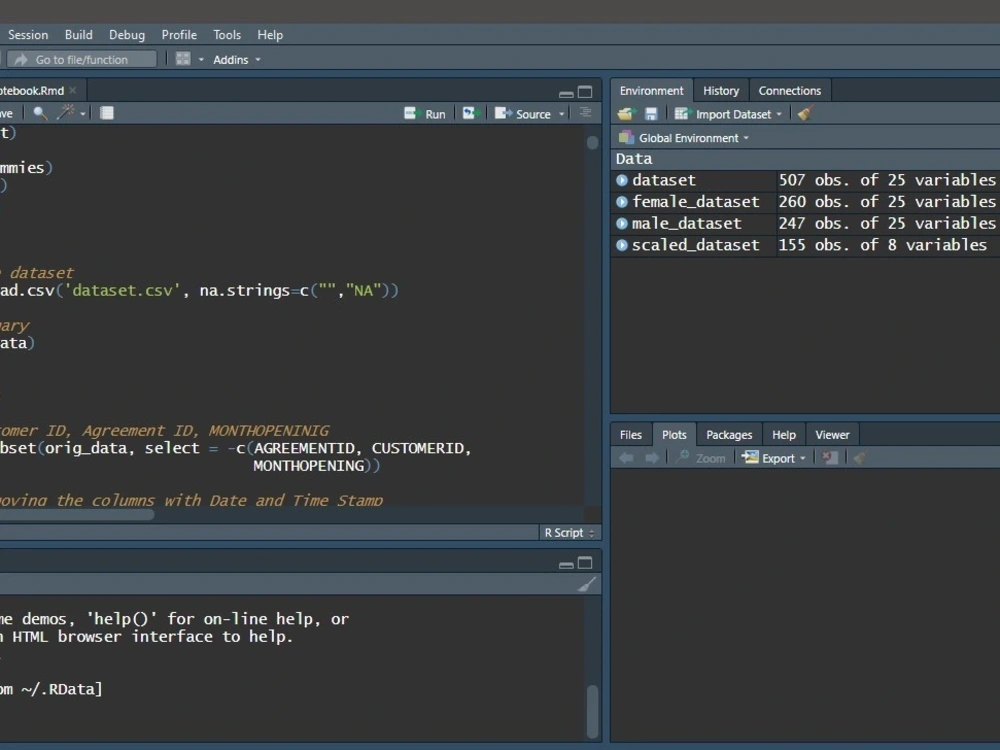This screenshot has width=1000, height=750.
Task: Click '507 obs. of 25 variables' text
Action: (886, 180)
